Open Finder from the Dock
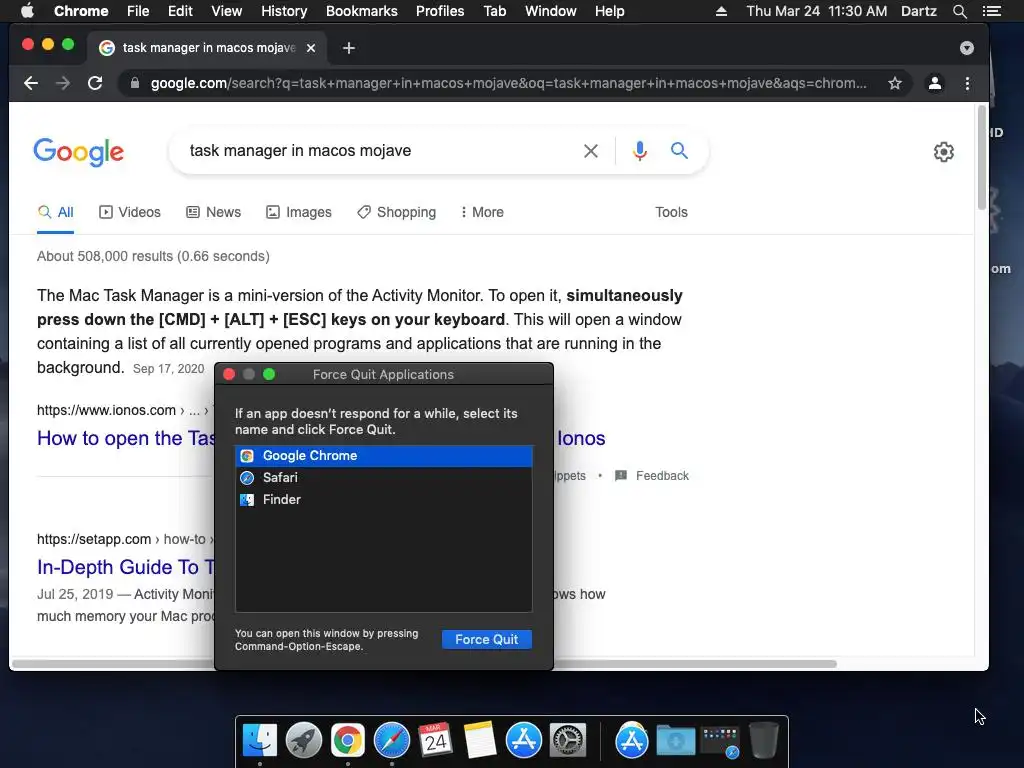1024x768 pixels. [x=260, y=741]
